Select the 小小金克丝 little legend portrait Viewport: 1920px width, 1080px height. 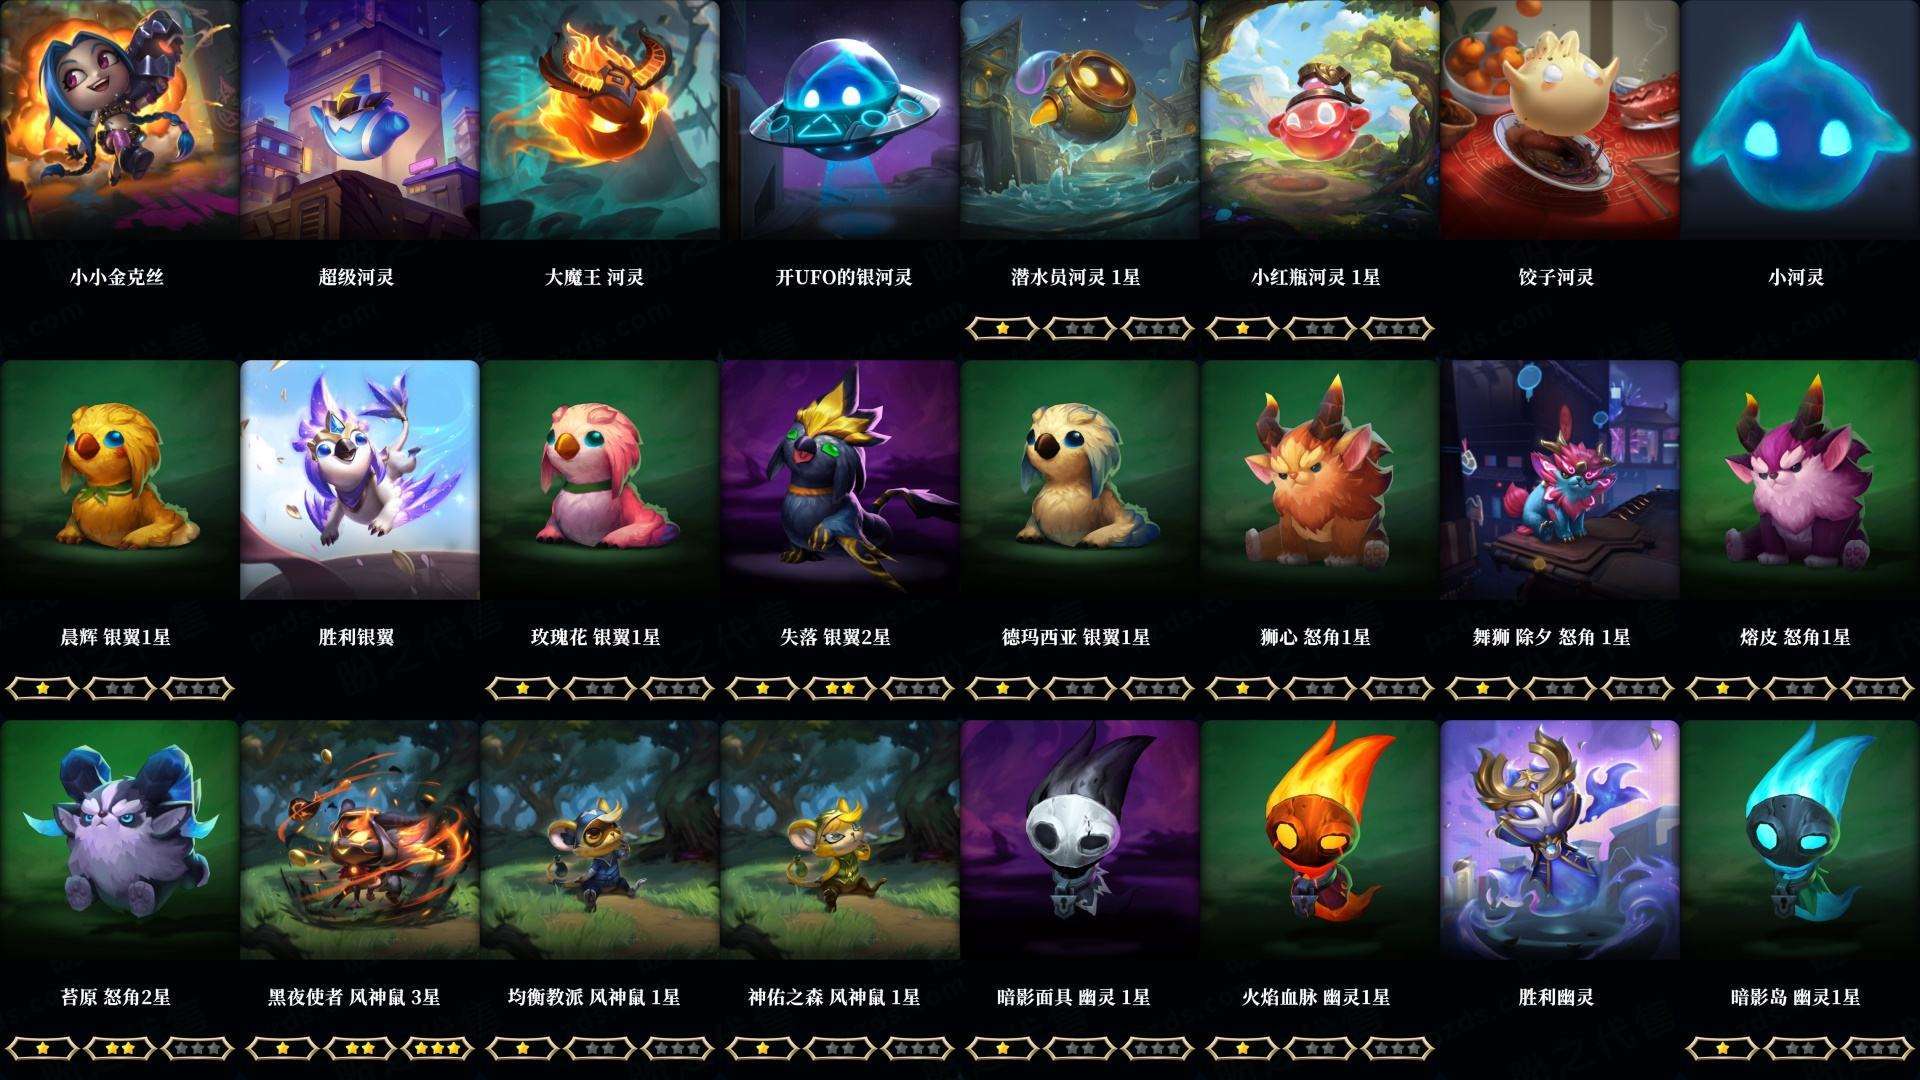click(x=119, y=120)
